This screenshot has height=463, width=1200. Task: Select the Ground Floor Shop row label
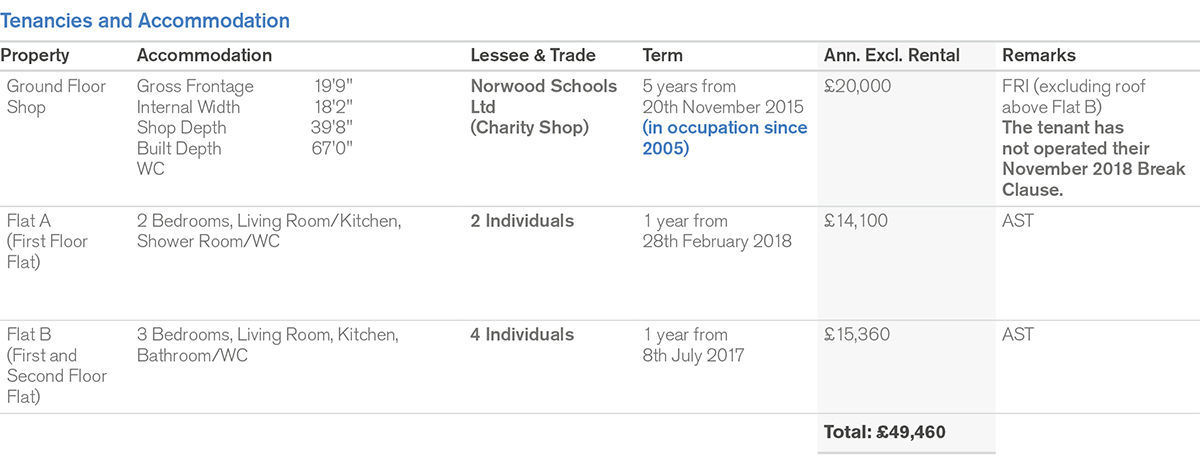click(x=56, y=96)
